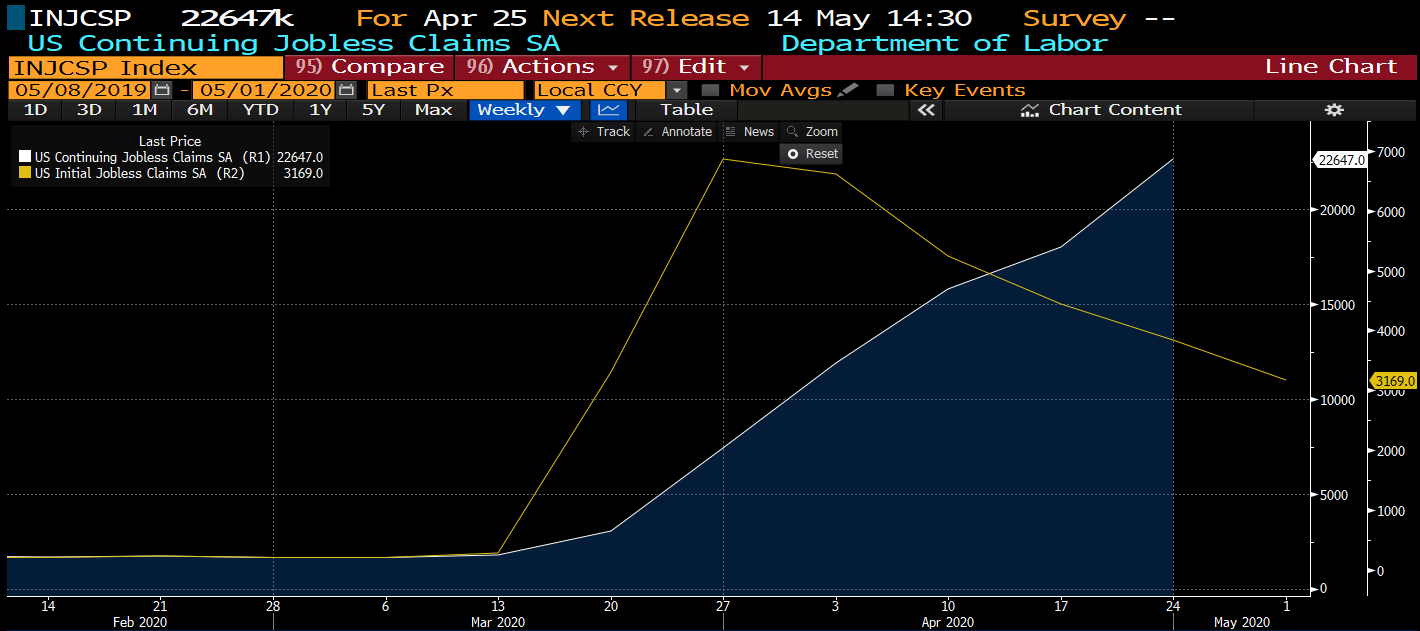The width and height of the screenshot is (1420, 631).
Task: Click the INJCSP Index security field
Action: click(145, 67)
